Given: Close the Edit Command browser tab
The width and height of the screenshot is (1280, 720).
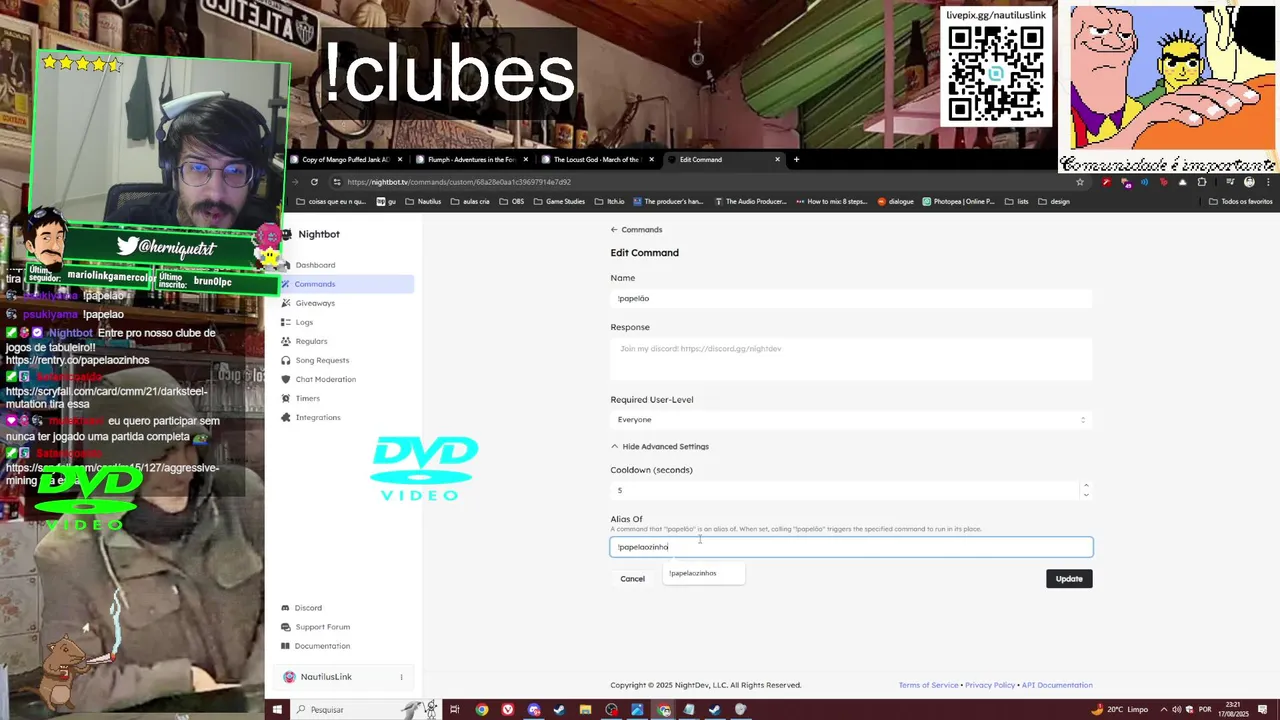Looking at the screenshot, I should pos(777,159).
